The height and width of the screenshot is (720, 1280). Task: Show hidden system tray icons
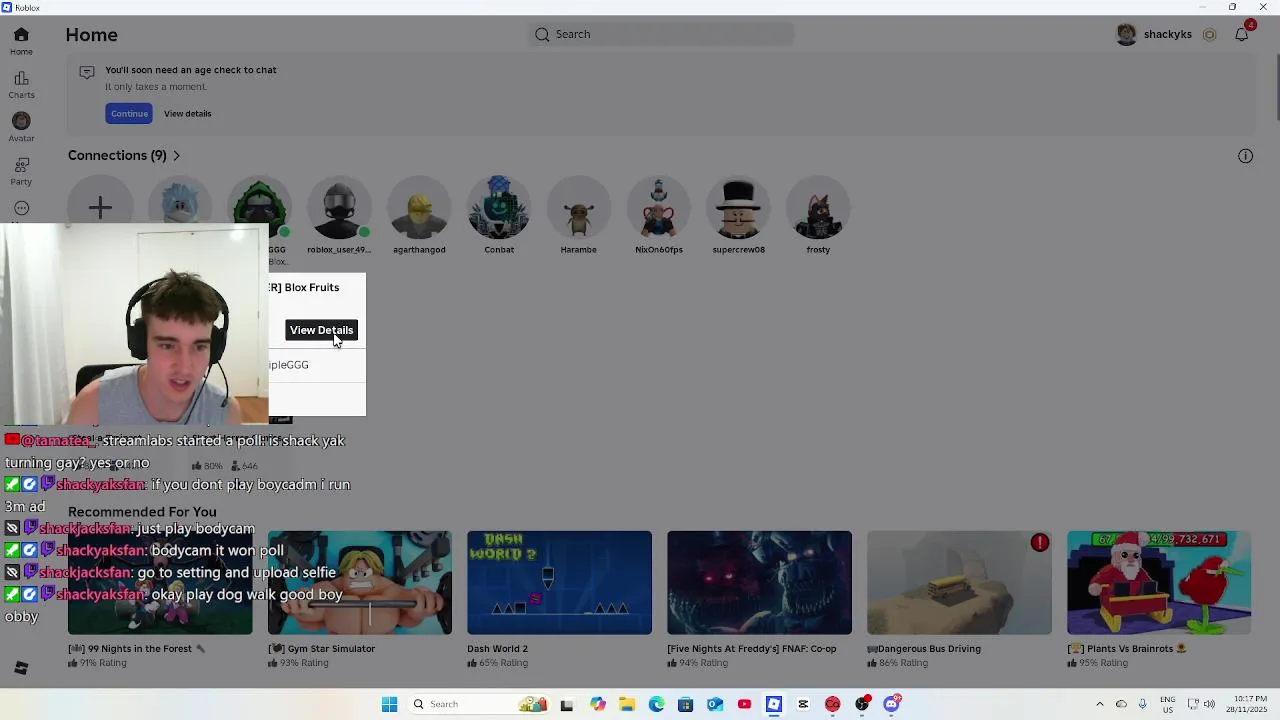coord(1100,704)
